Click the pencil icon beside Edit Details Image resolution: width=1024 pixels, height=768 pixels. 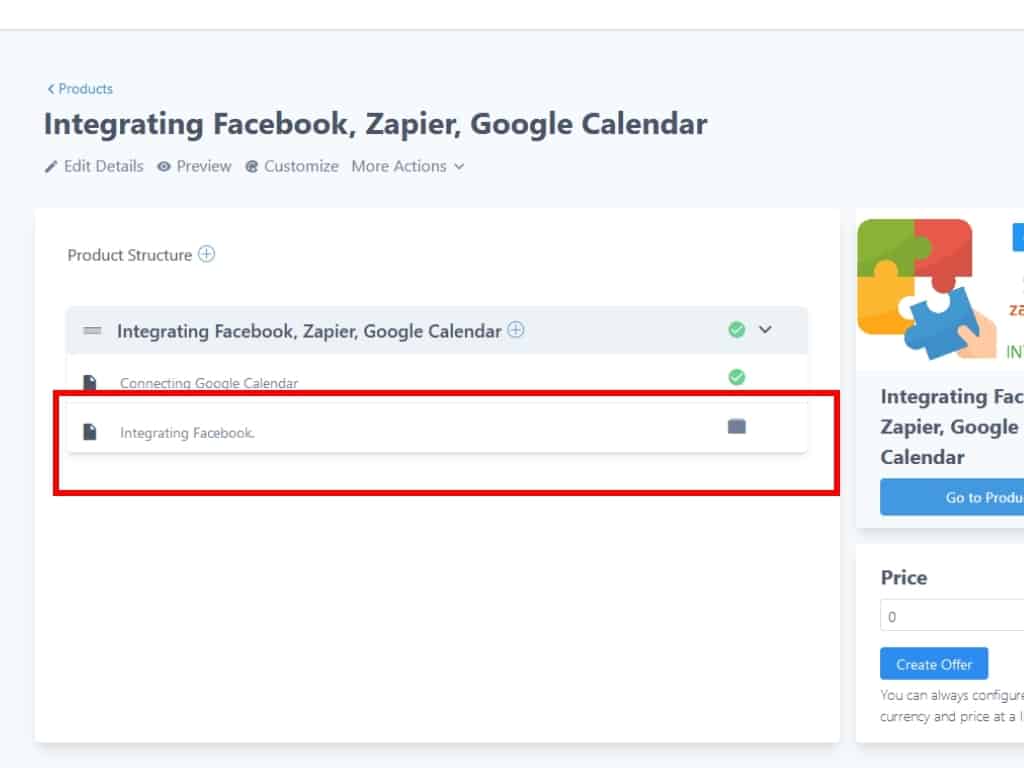[x=51, y=167]
